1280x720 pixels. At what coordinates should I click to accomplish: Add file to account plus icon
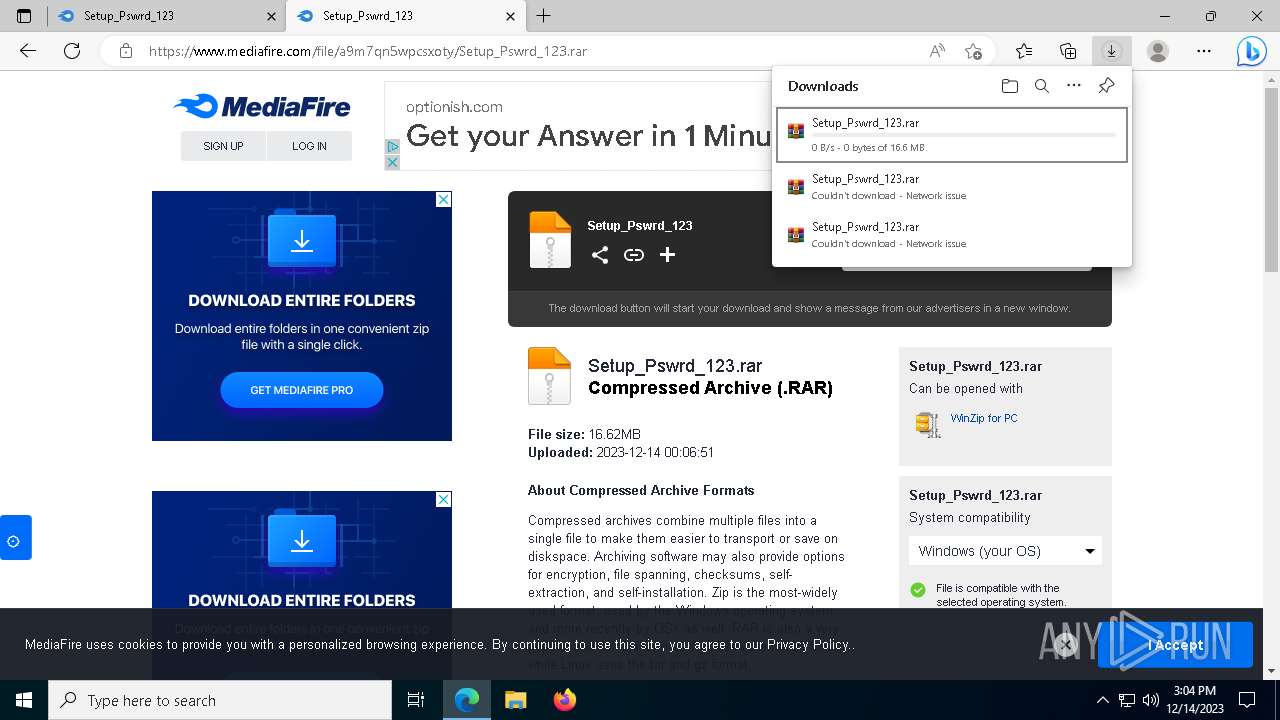click(667, 255)
